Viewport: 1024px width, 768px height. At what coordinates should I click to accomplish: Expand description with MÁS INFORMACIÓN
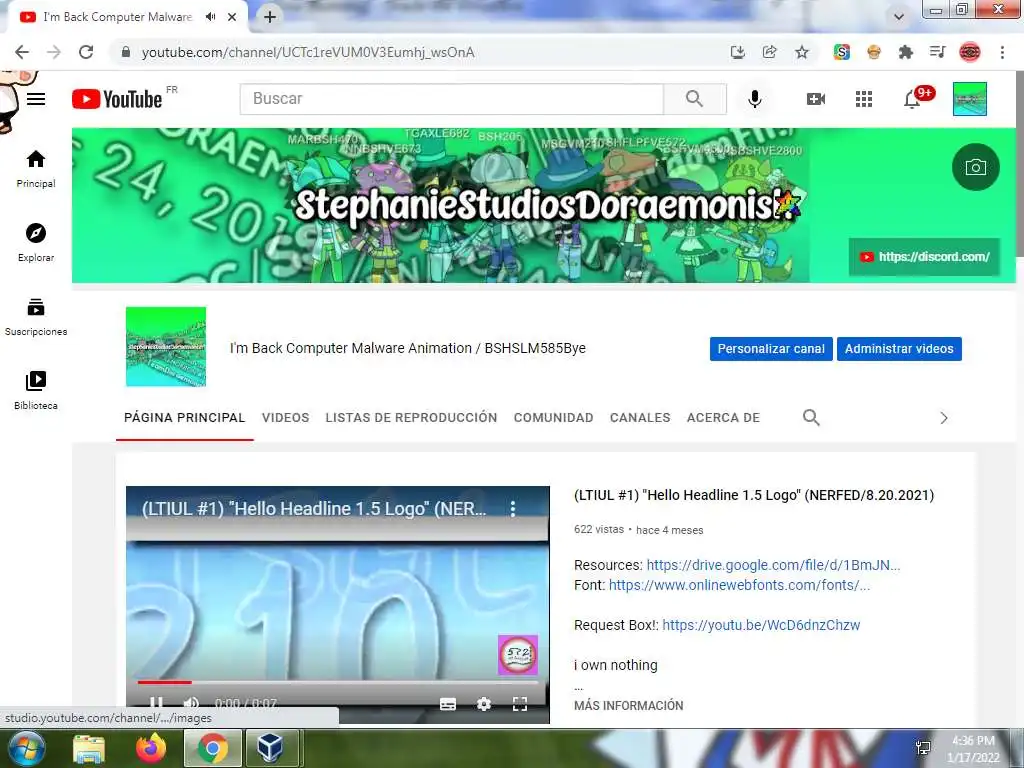click(628, 705)
